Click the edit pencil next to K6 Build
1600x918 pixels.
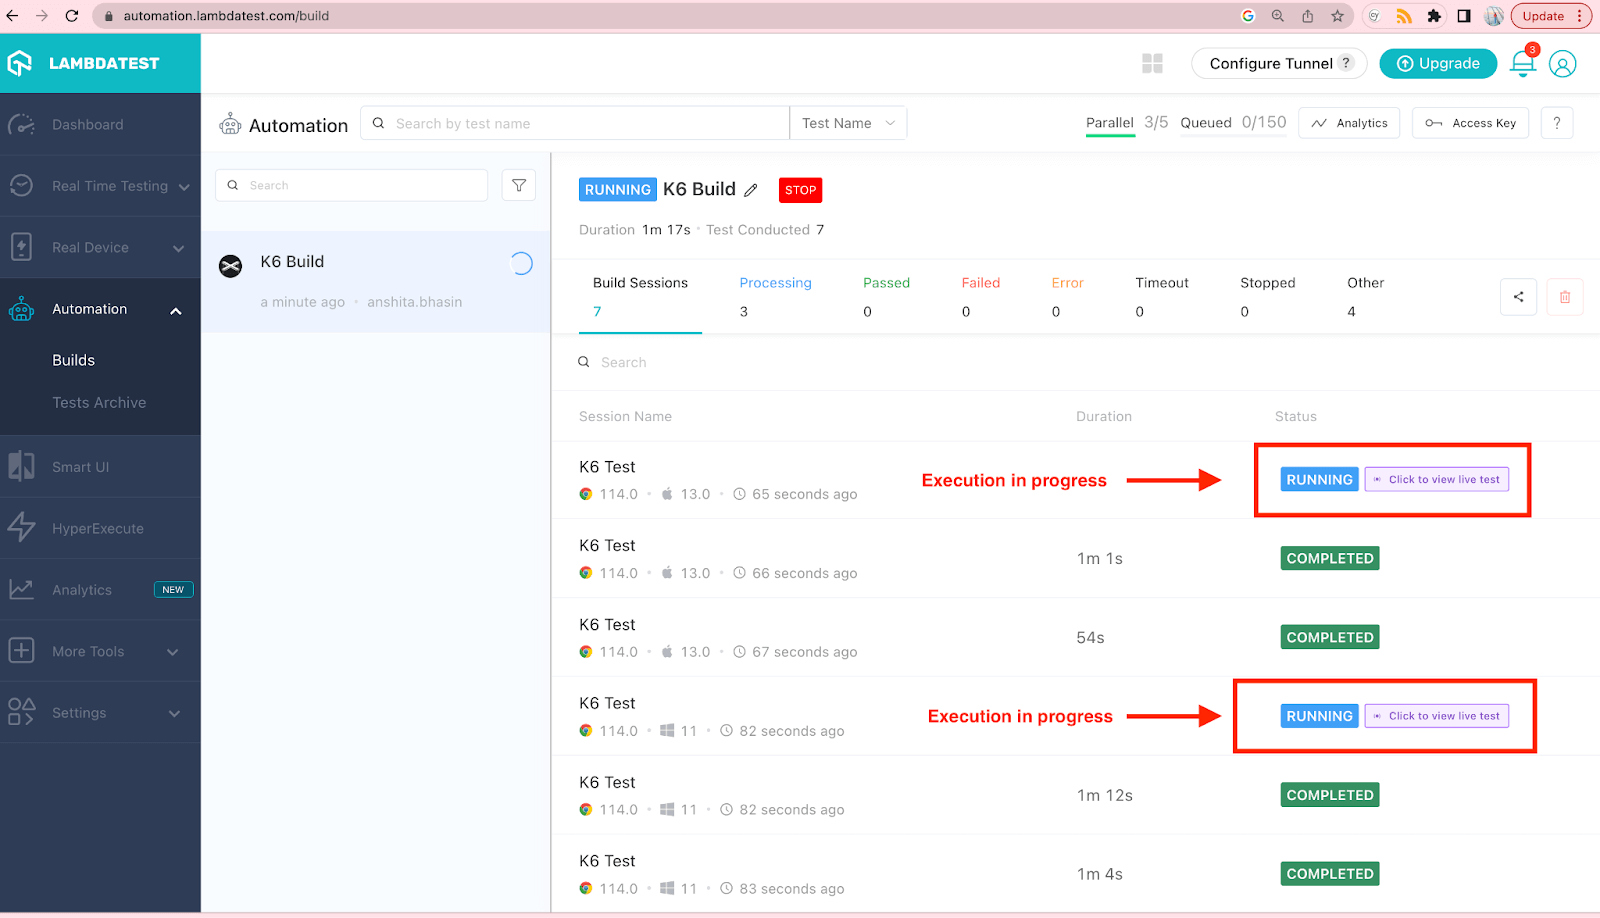tap(751, 189)
